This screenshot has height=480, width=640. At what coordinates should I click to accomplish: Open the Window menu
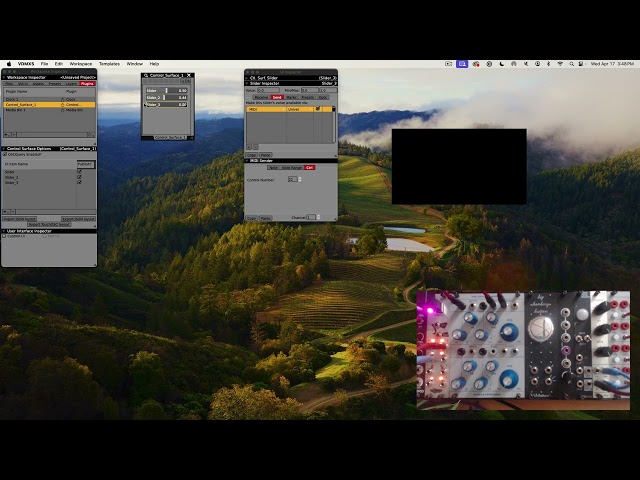tap(134, 64)
